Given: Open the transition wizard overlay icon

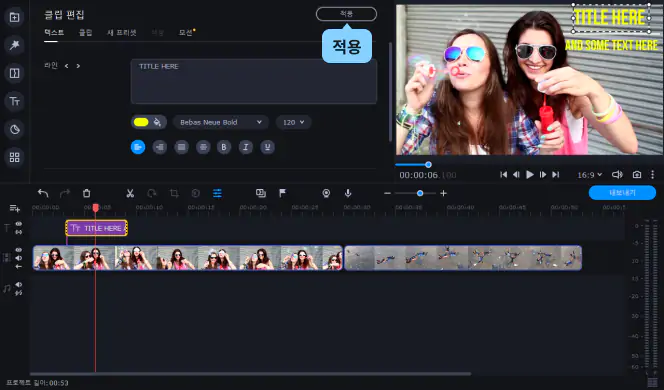Looking at the screenshot, I should (261, 193).
